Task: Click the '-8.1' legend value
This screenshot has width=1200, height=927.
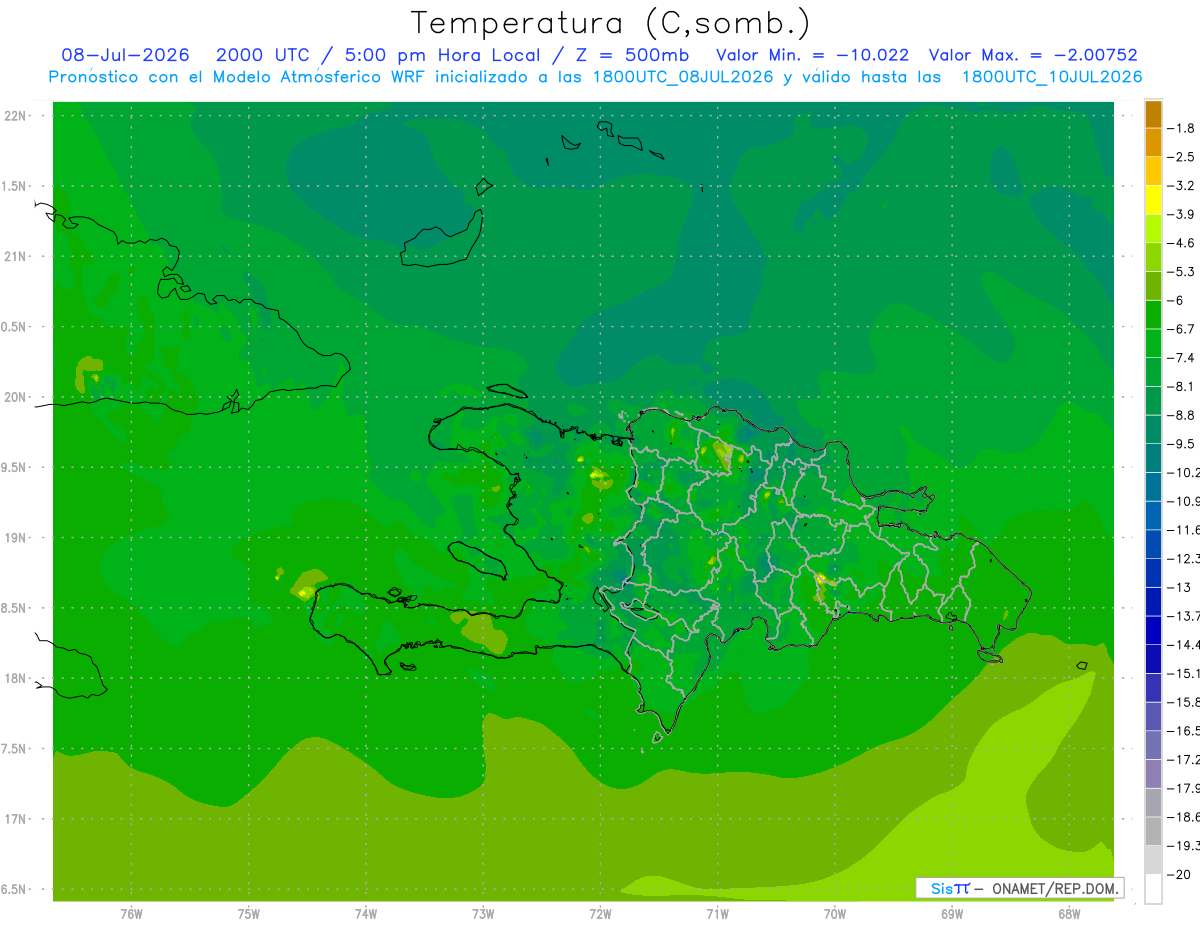Action: pos(1183,386)
